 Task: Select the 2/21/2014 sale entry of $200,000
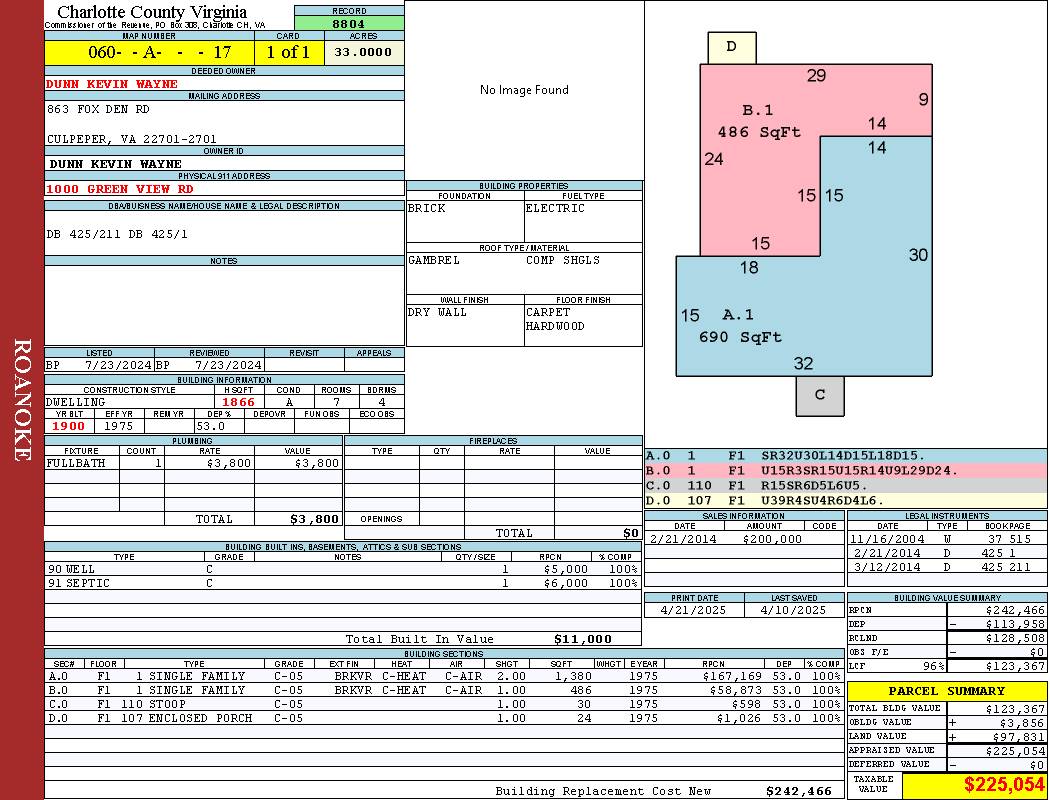(744, 539)
